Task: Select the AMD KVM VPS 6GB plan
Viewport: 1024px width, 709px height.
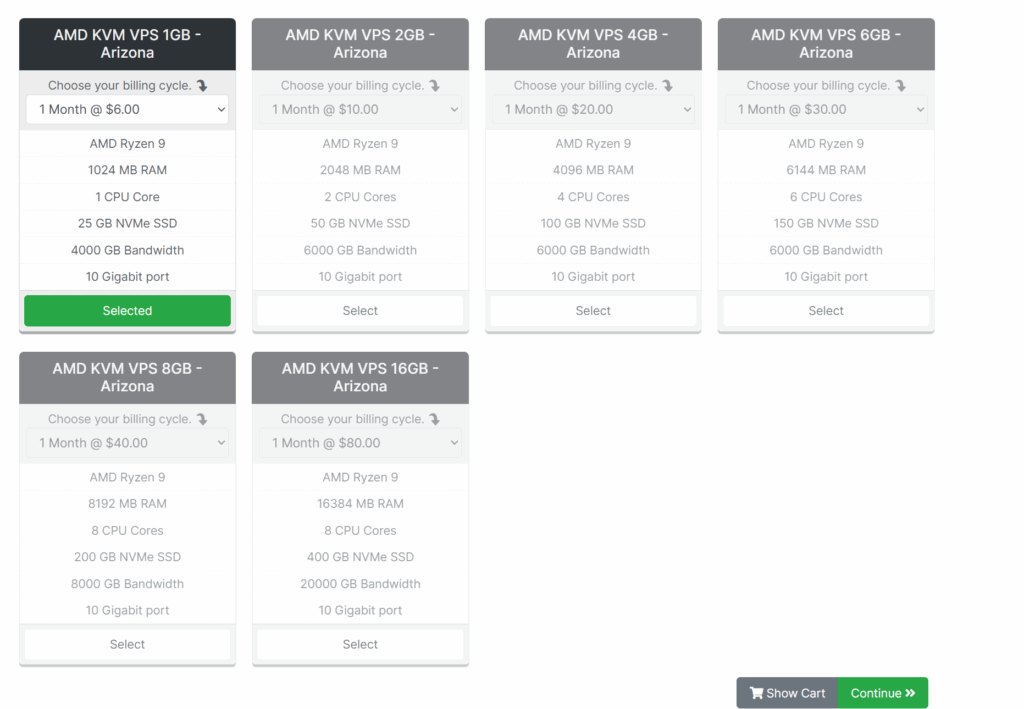Action: pyautogui.click(x=826, y=311)
